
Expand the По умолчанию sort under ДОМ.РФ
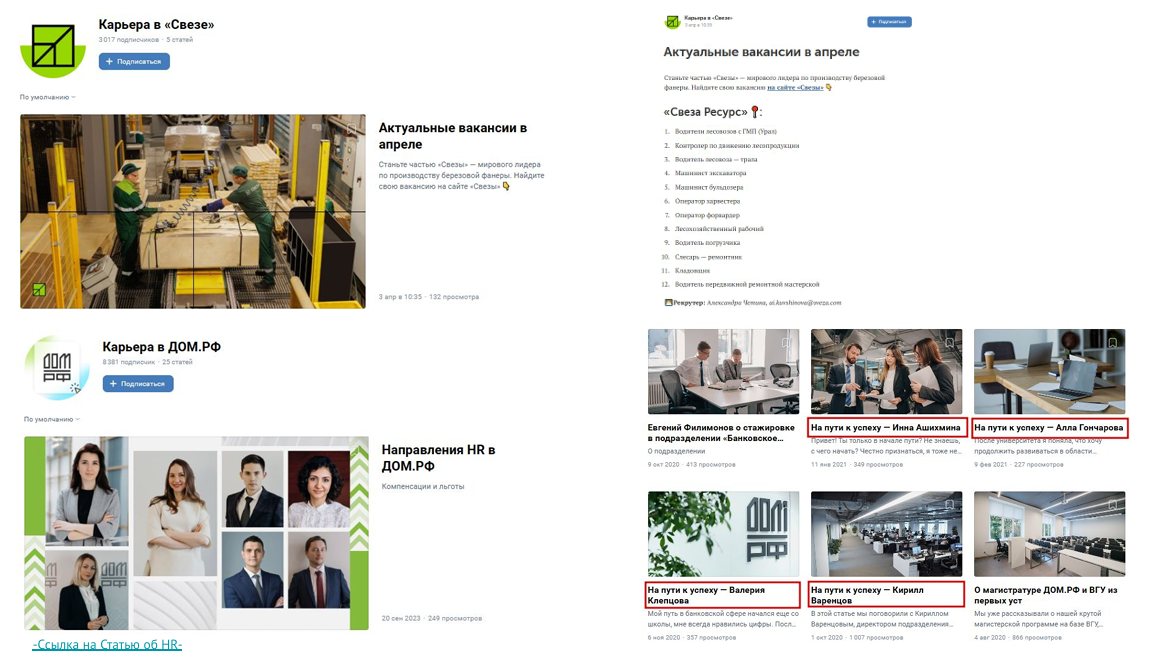(x=51, y=419)
